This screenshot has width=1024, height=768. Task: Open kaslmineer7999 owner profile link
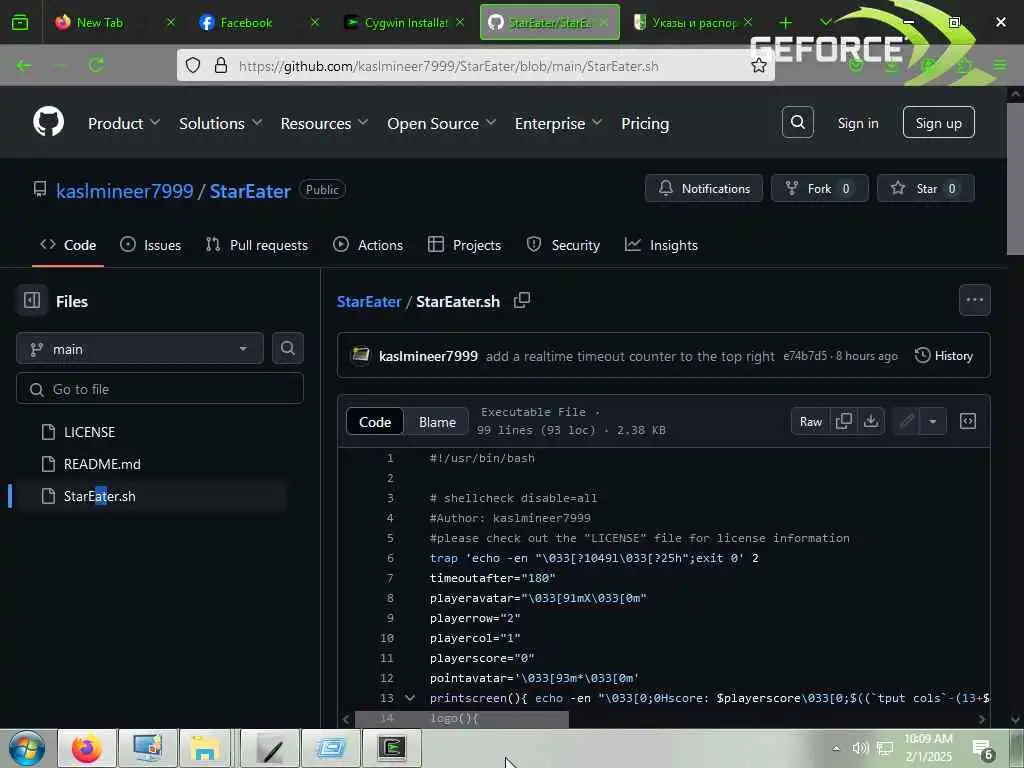(x=125, y=191)
